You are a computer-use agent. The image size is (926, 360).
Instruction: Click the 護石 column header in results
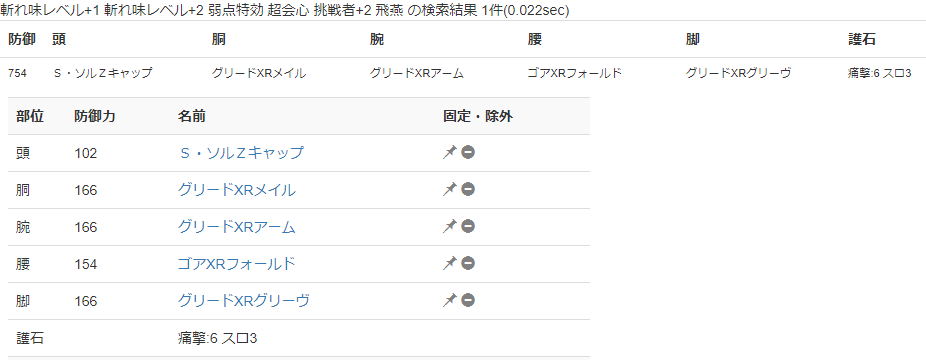click(x=862, y=40)
